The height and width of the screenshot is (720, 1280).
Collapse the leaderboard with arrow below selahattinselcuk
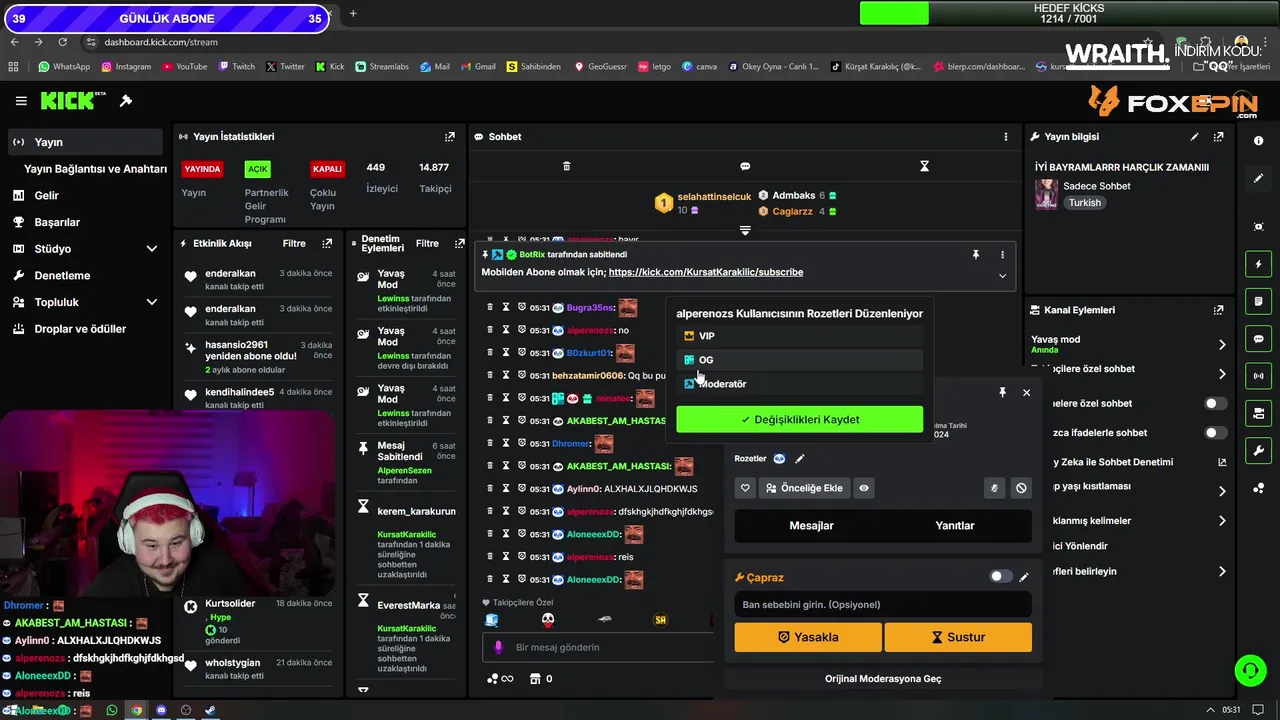coord(745,231)
